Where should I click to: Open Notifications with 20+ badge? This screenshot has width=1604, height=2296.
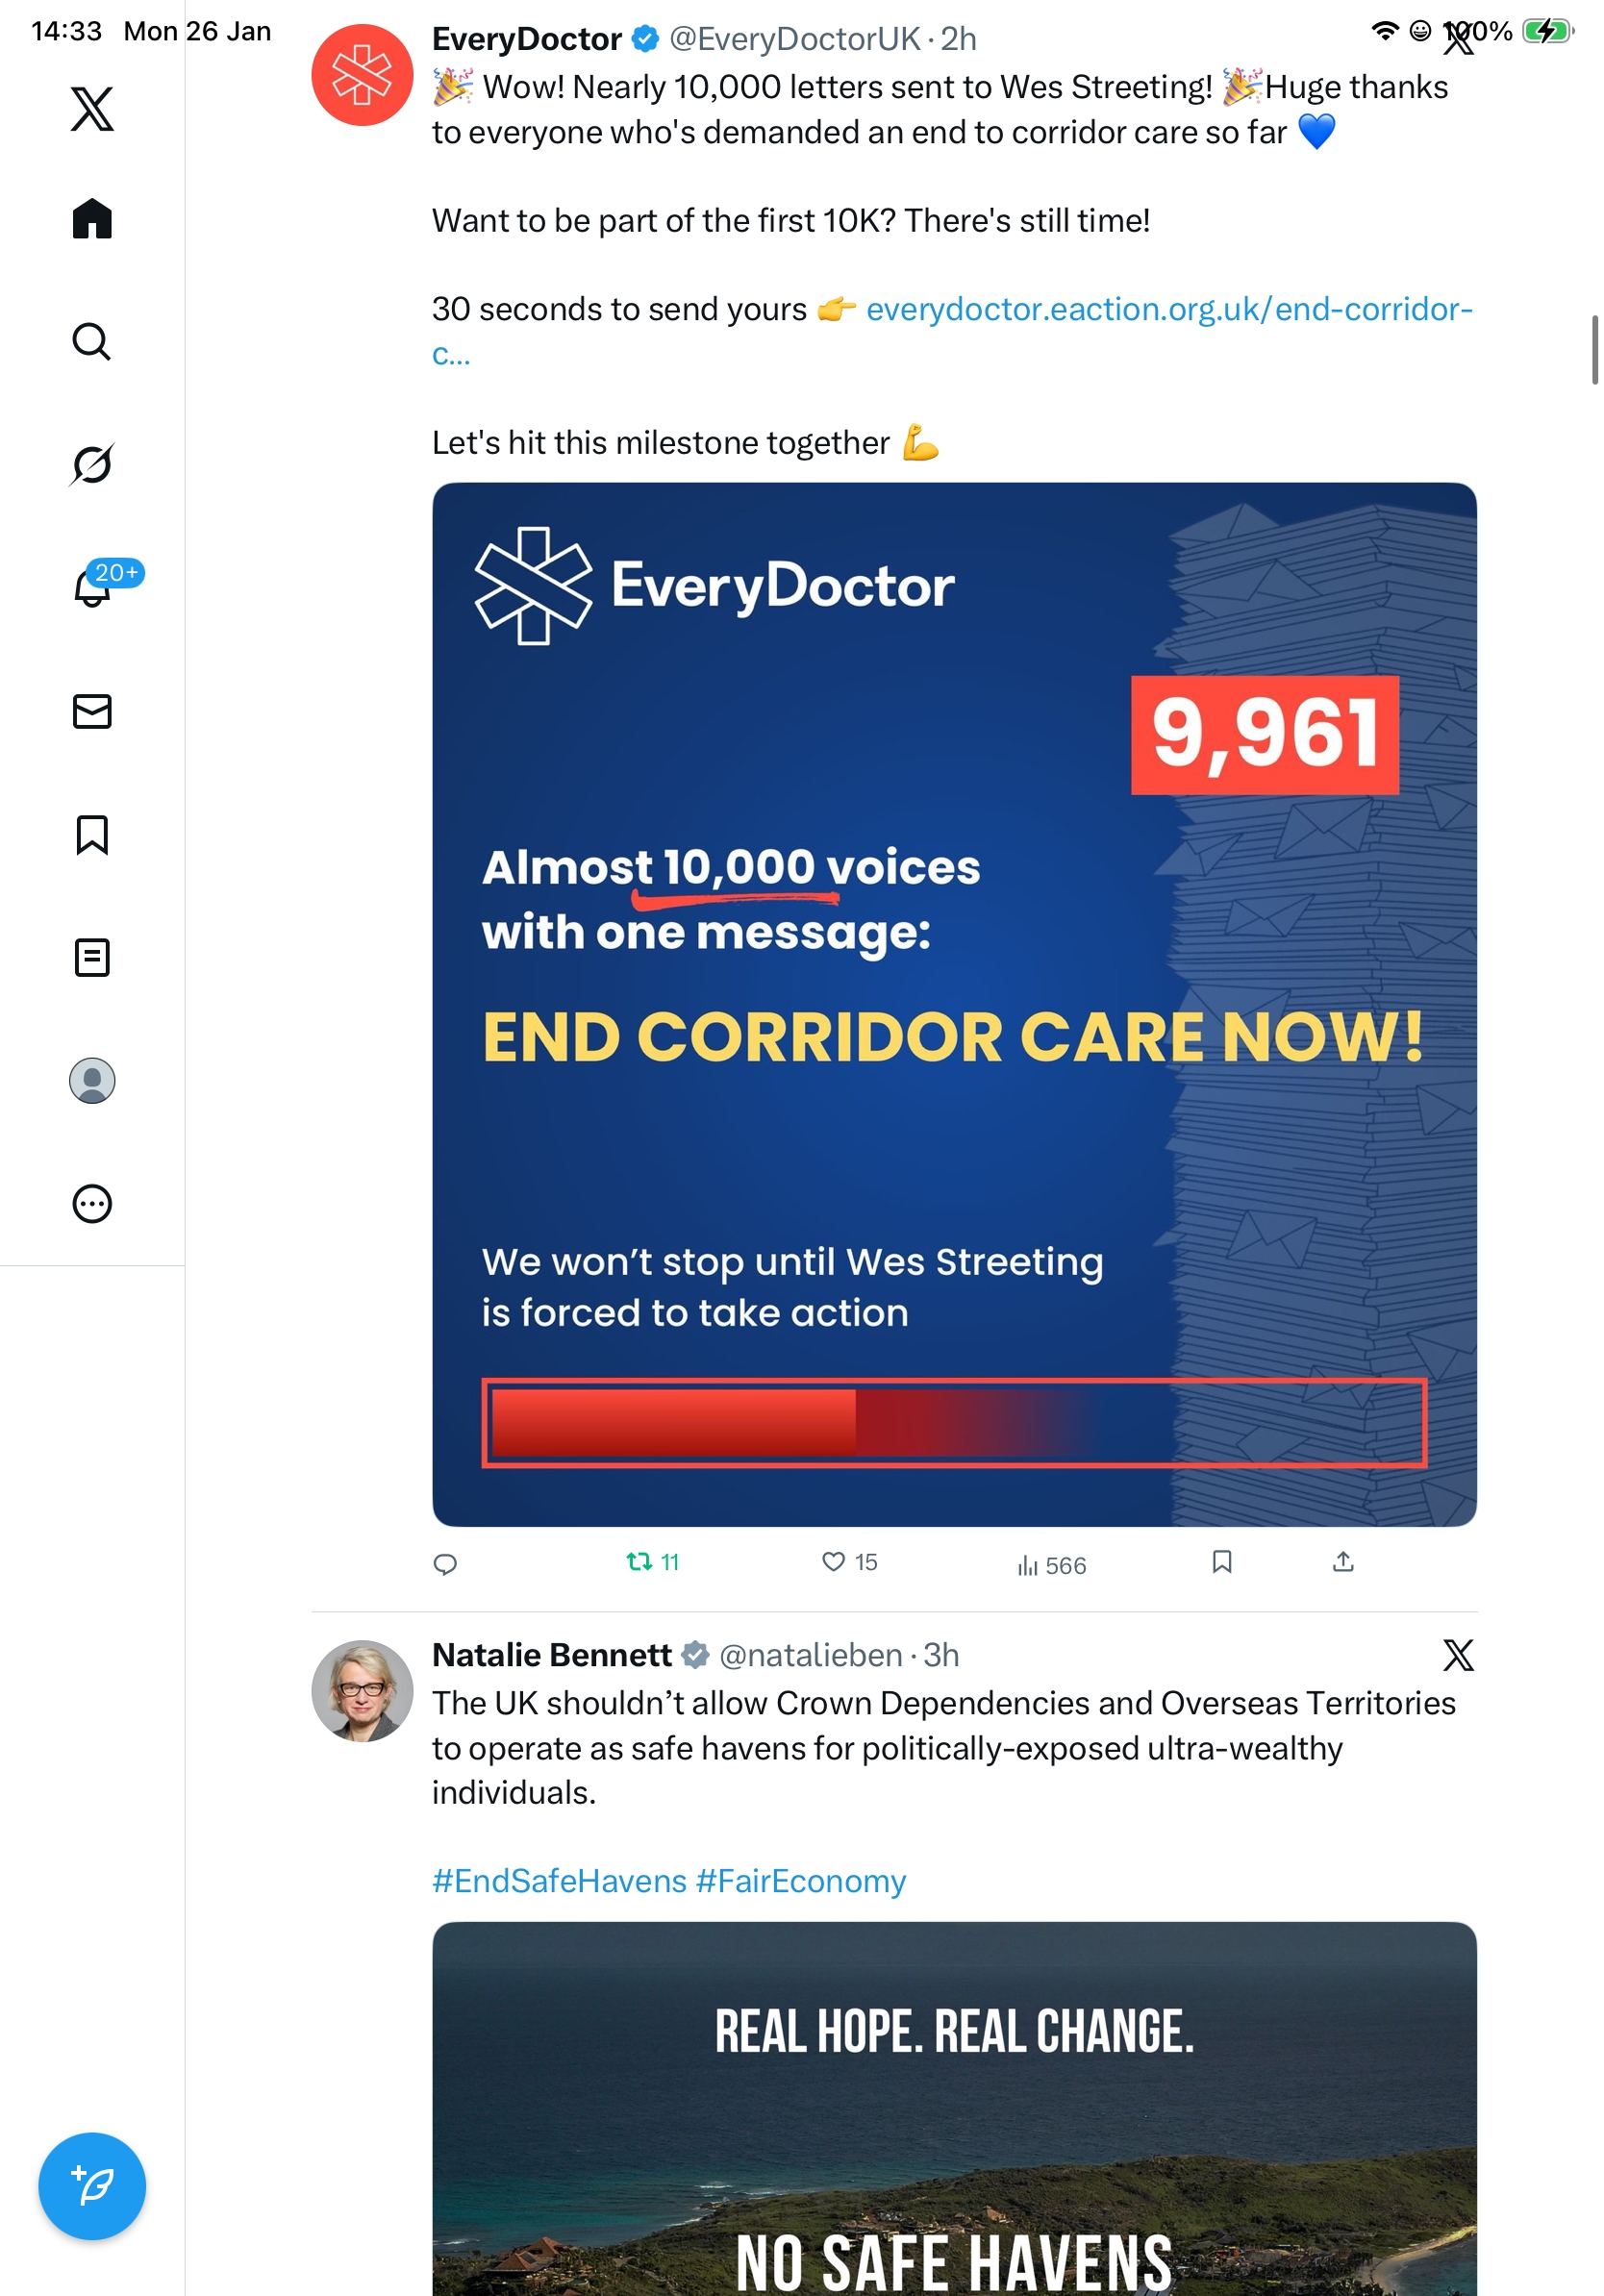click(x=93, y=587)
